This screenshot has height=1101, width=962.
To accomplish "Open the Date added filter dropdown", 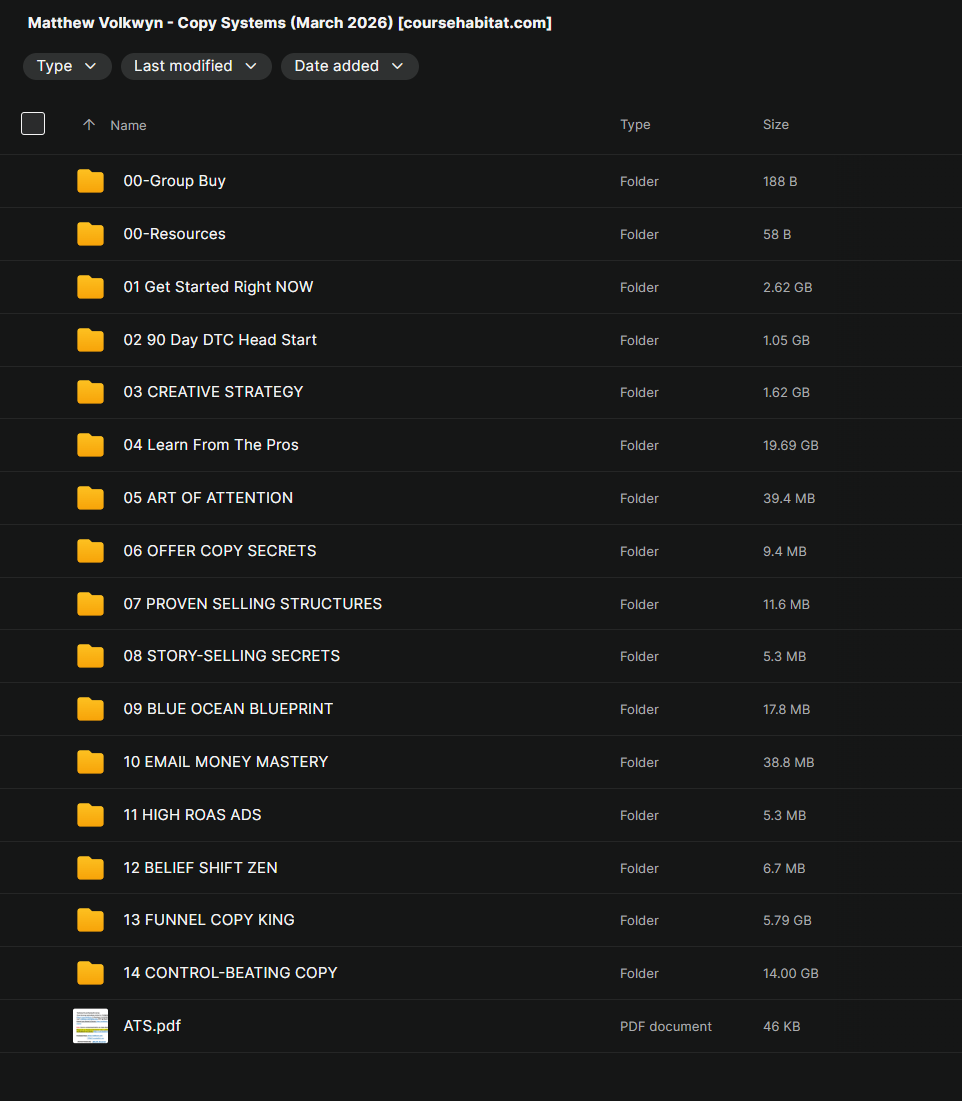I will [350, 66].
